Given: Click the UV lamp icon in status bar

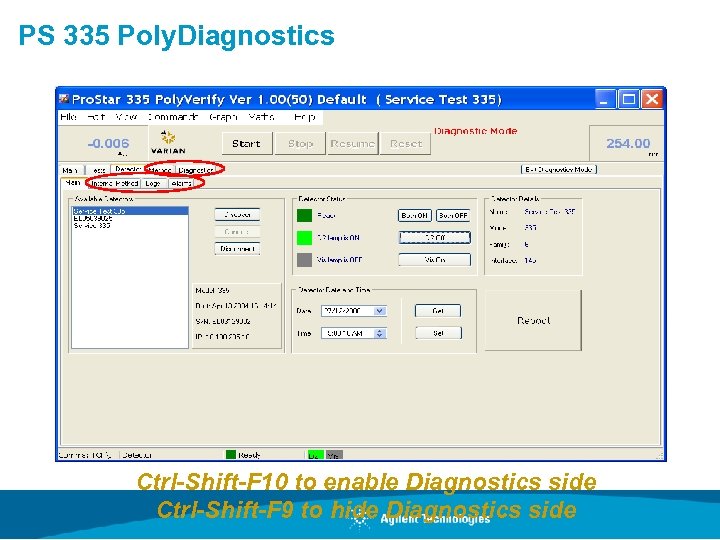Looking at the screenshot, I should (x=315, y=455).
